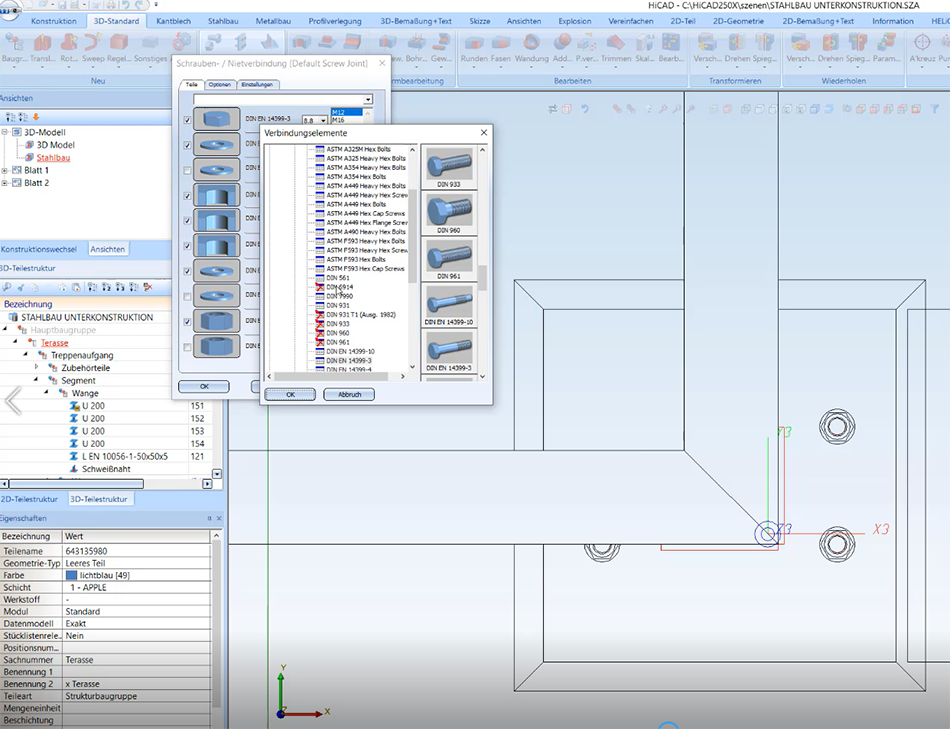Select DIN 931 in the fastener tree
This screenshot has width=950, height=729.
coord(338,305)
